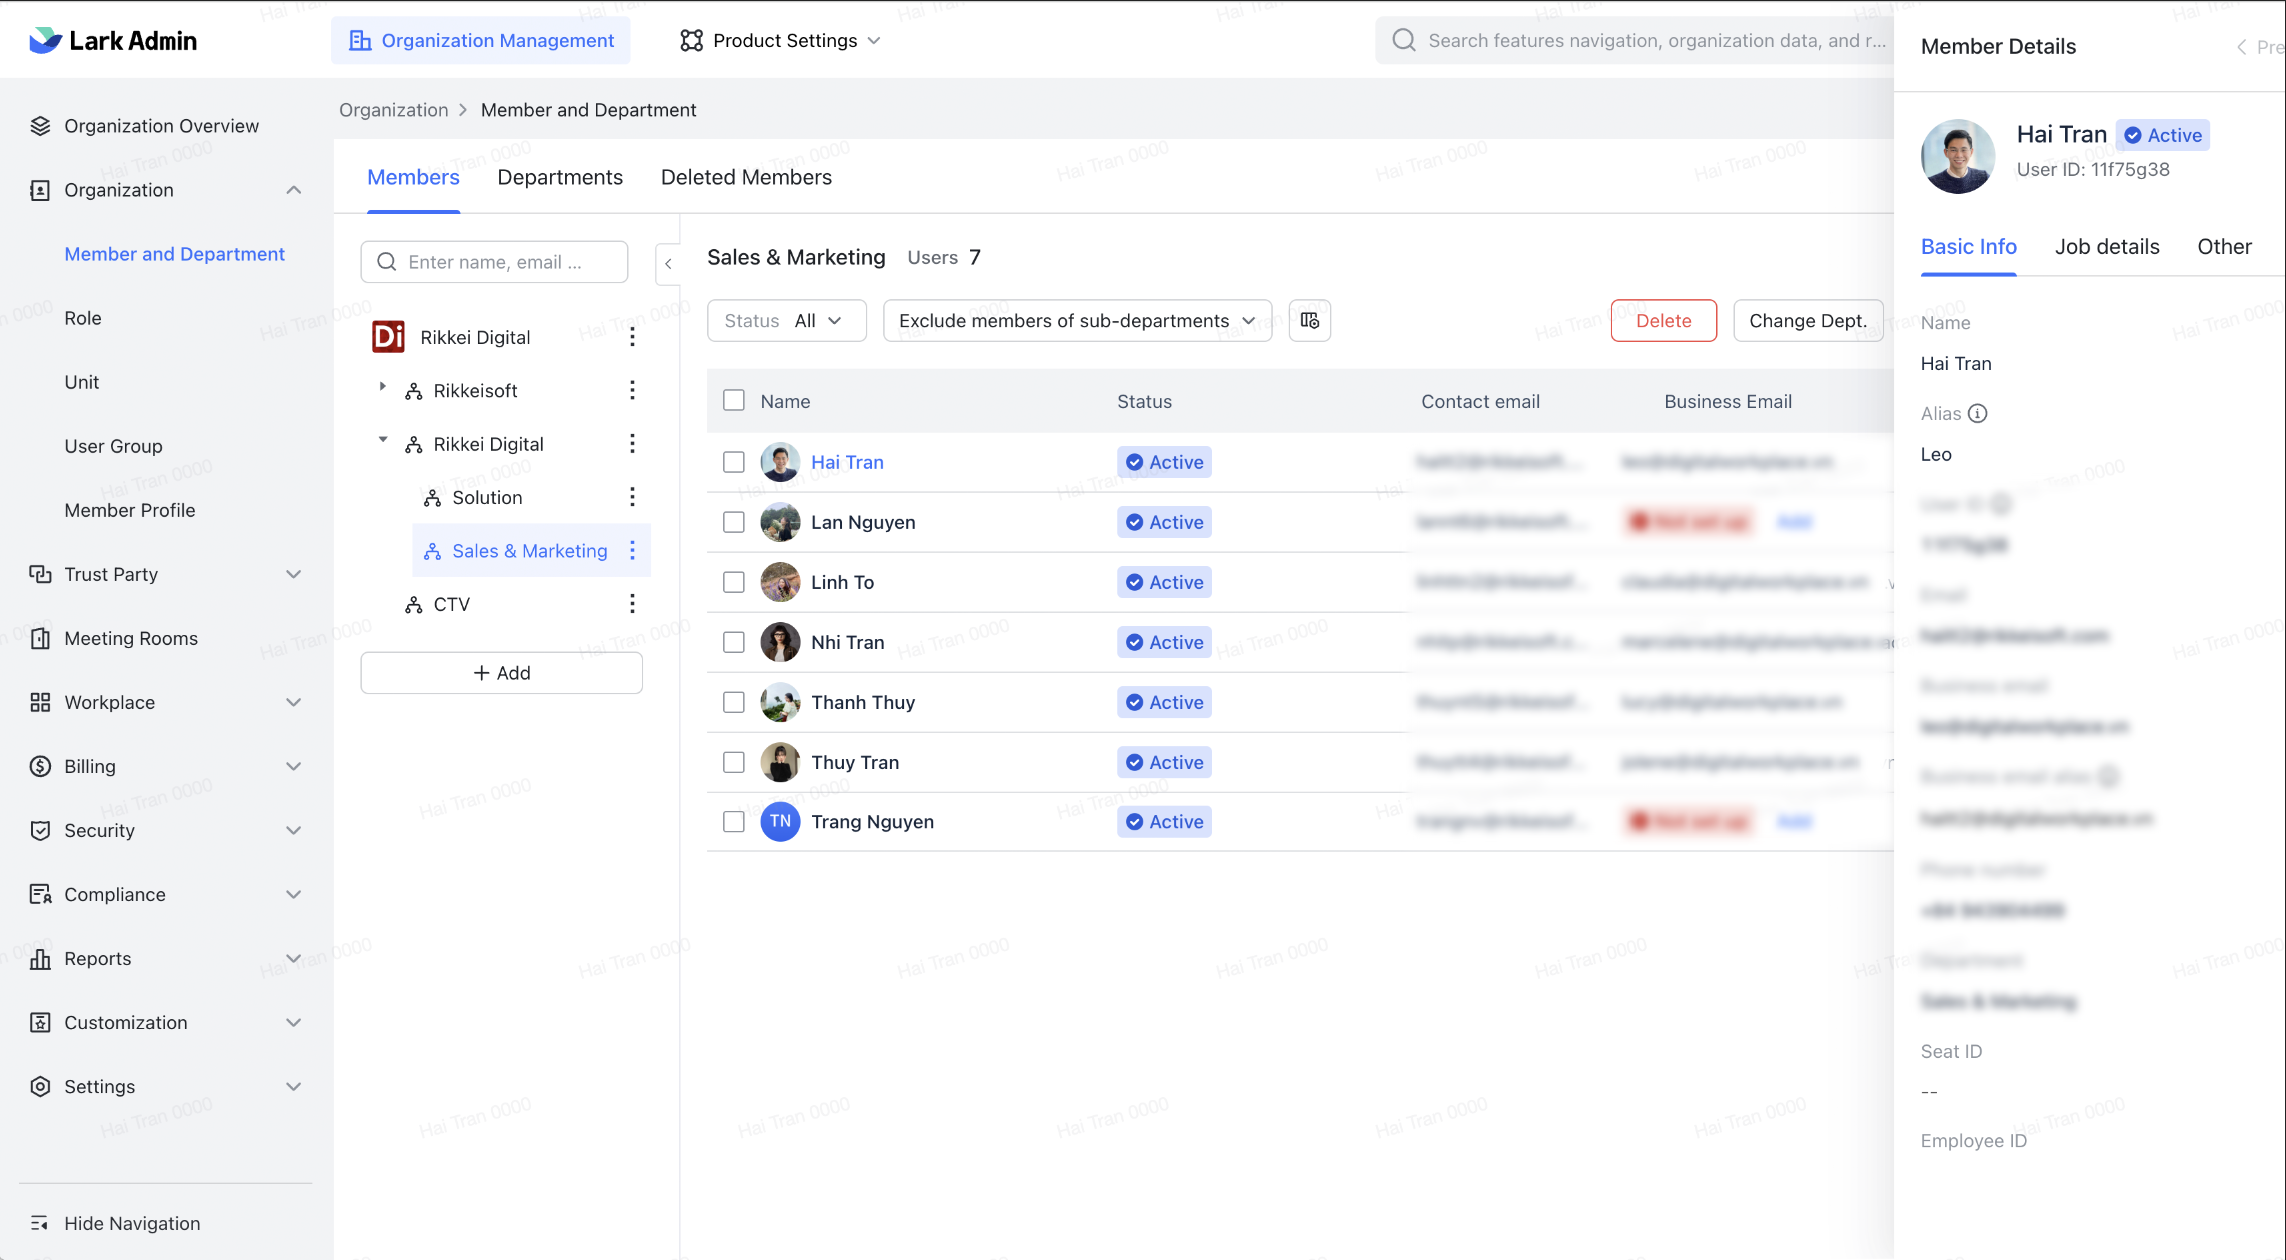Switch to the Deleted Members tab
Viewport: 2286px width, 1260px height.
[746, 177]
